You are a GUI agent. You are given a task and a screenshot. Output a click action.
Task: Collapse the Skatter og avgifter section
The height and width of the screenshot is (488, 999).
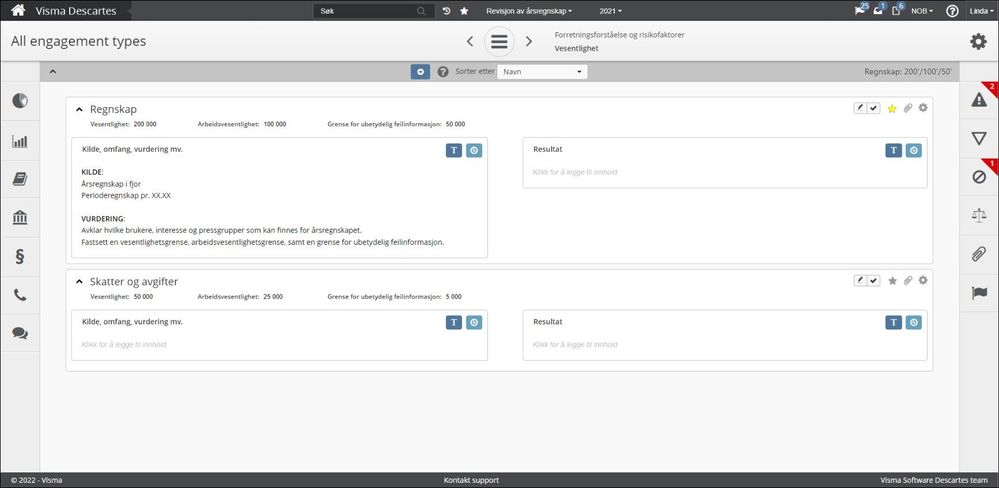coord(79,282)
